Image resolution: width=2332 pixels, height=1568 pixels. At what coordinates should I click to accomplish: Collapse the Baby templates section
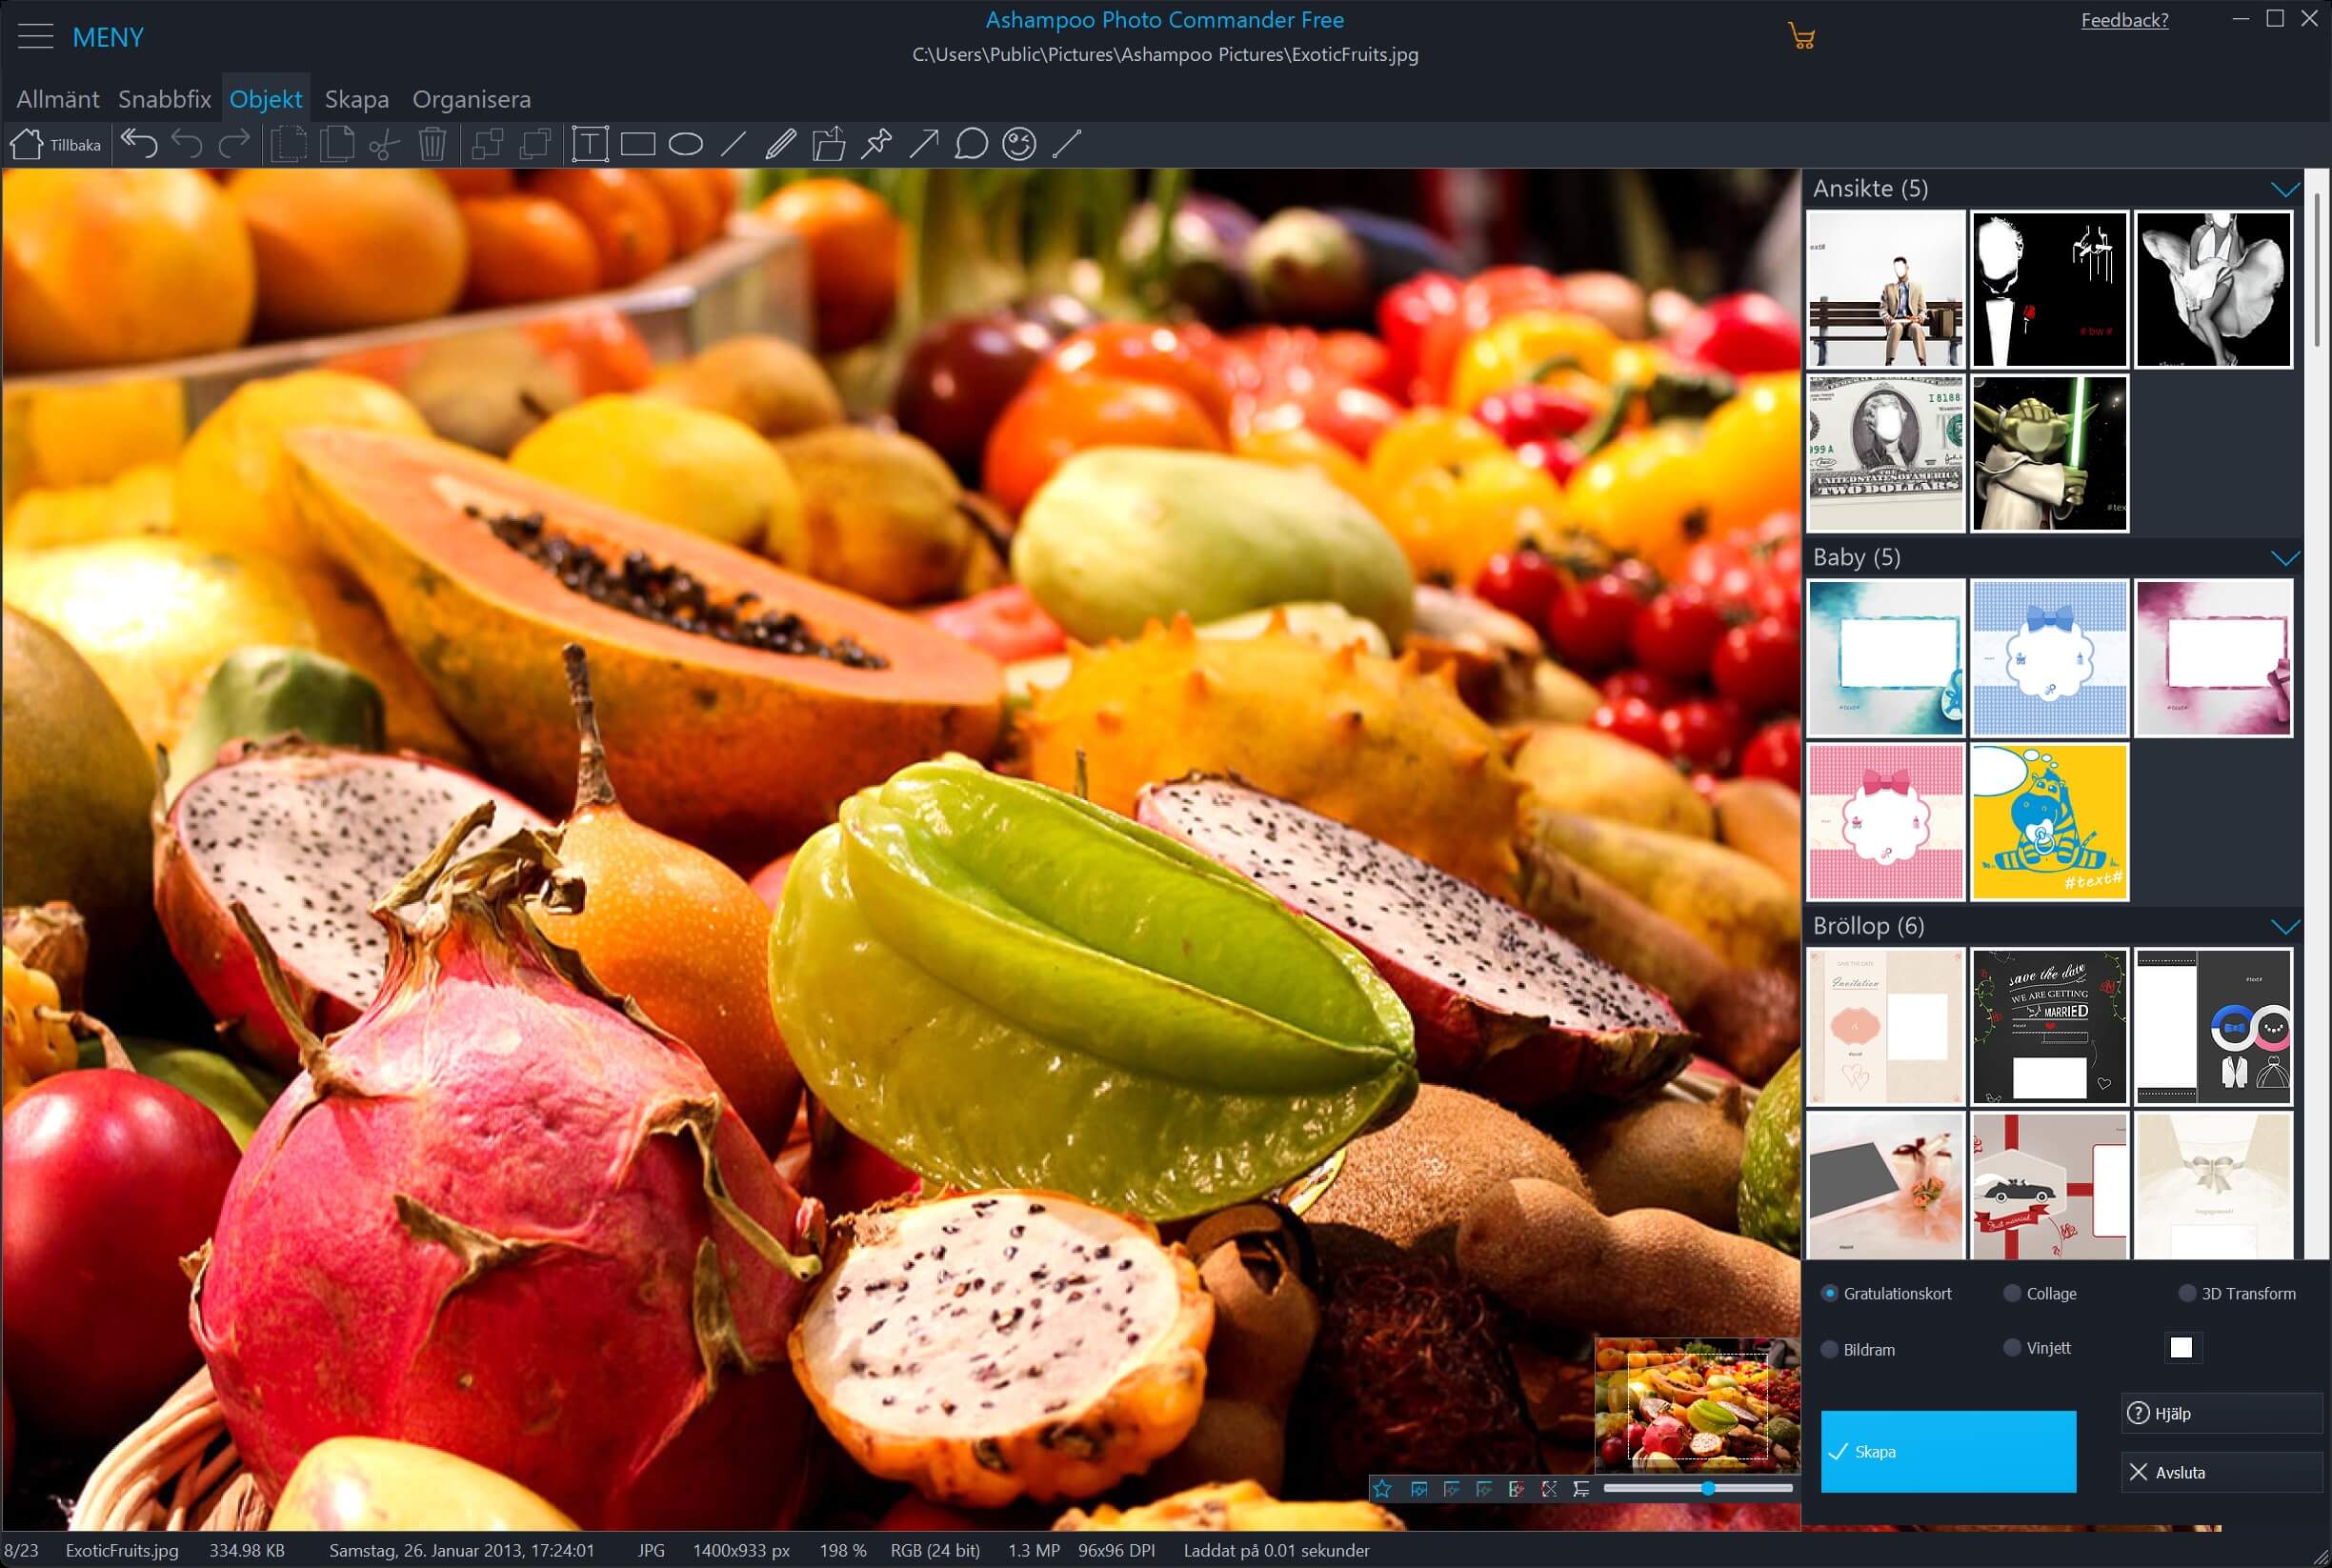click(x=2284, y=558)
